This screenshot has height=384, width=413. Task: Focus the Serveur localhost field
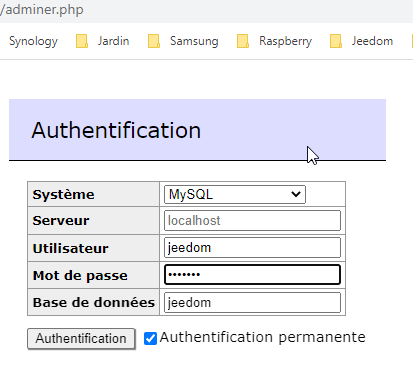(252, 220)
